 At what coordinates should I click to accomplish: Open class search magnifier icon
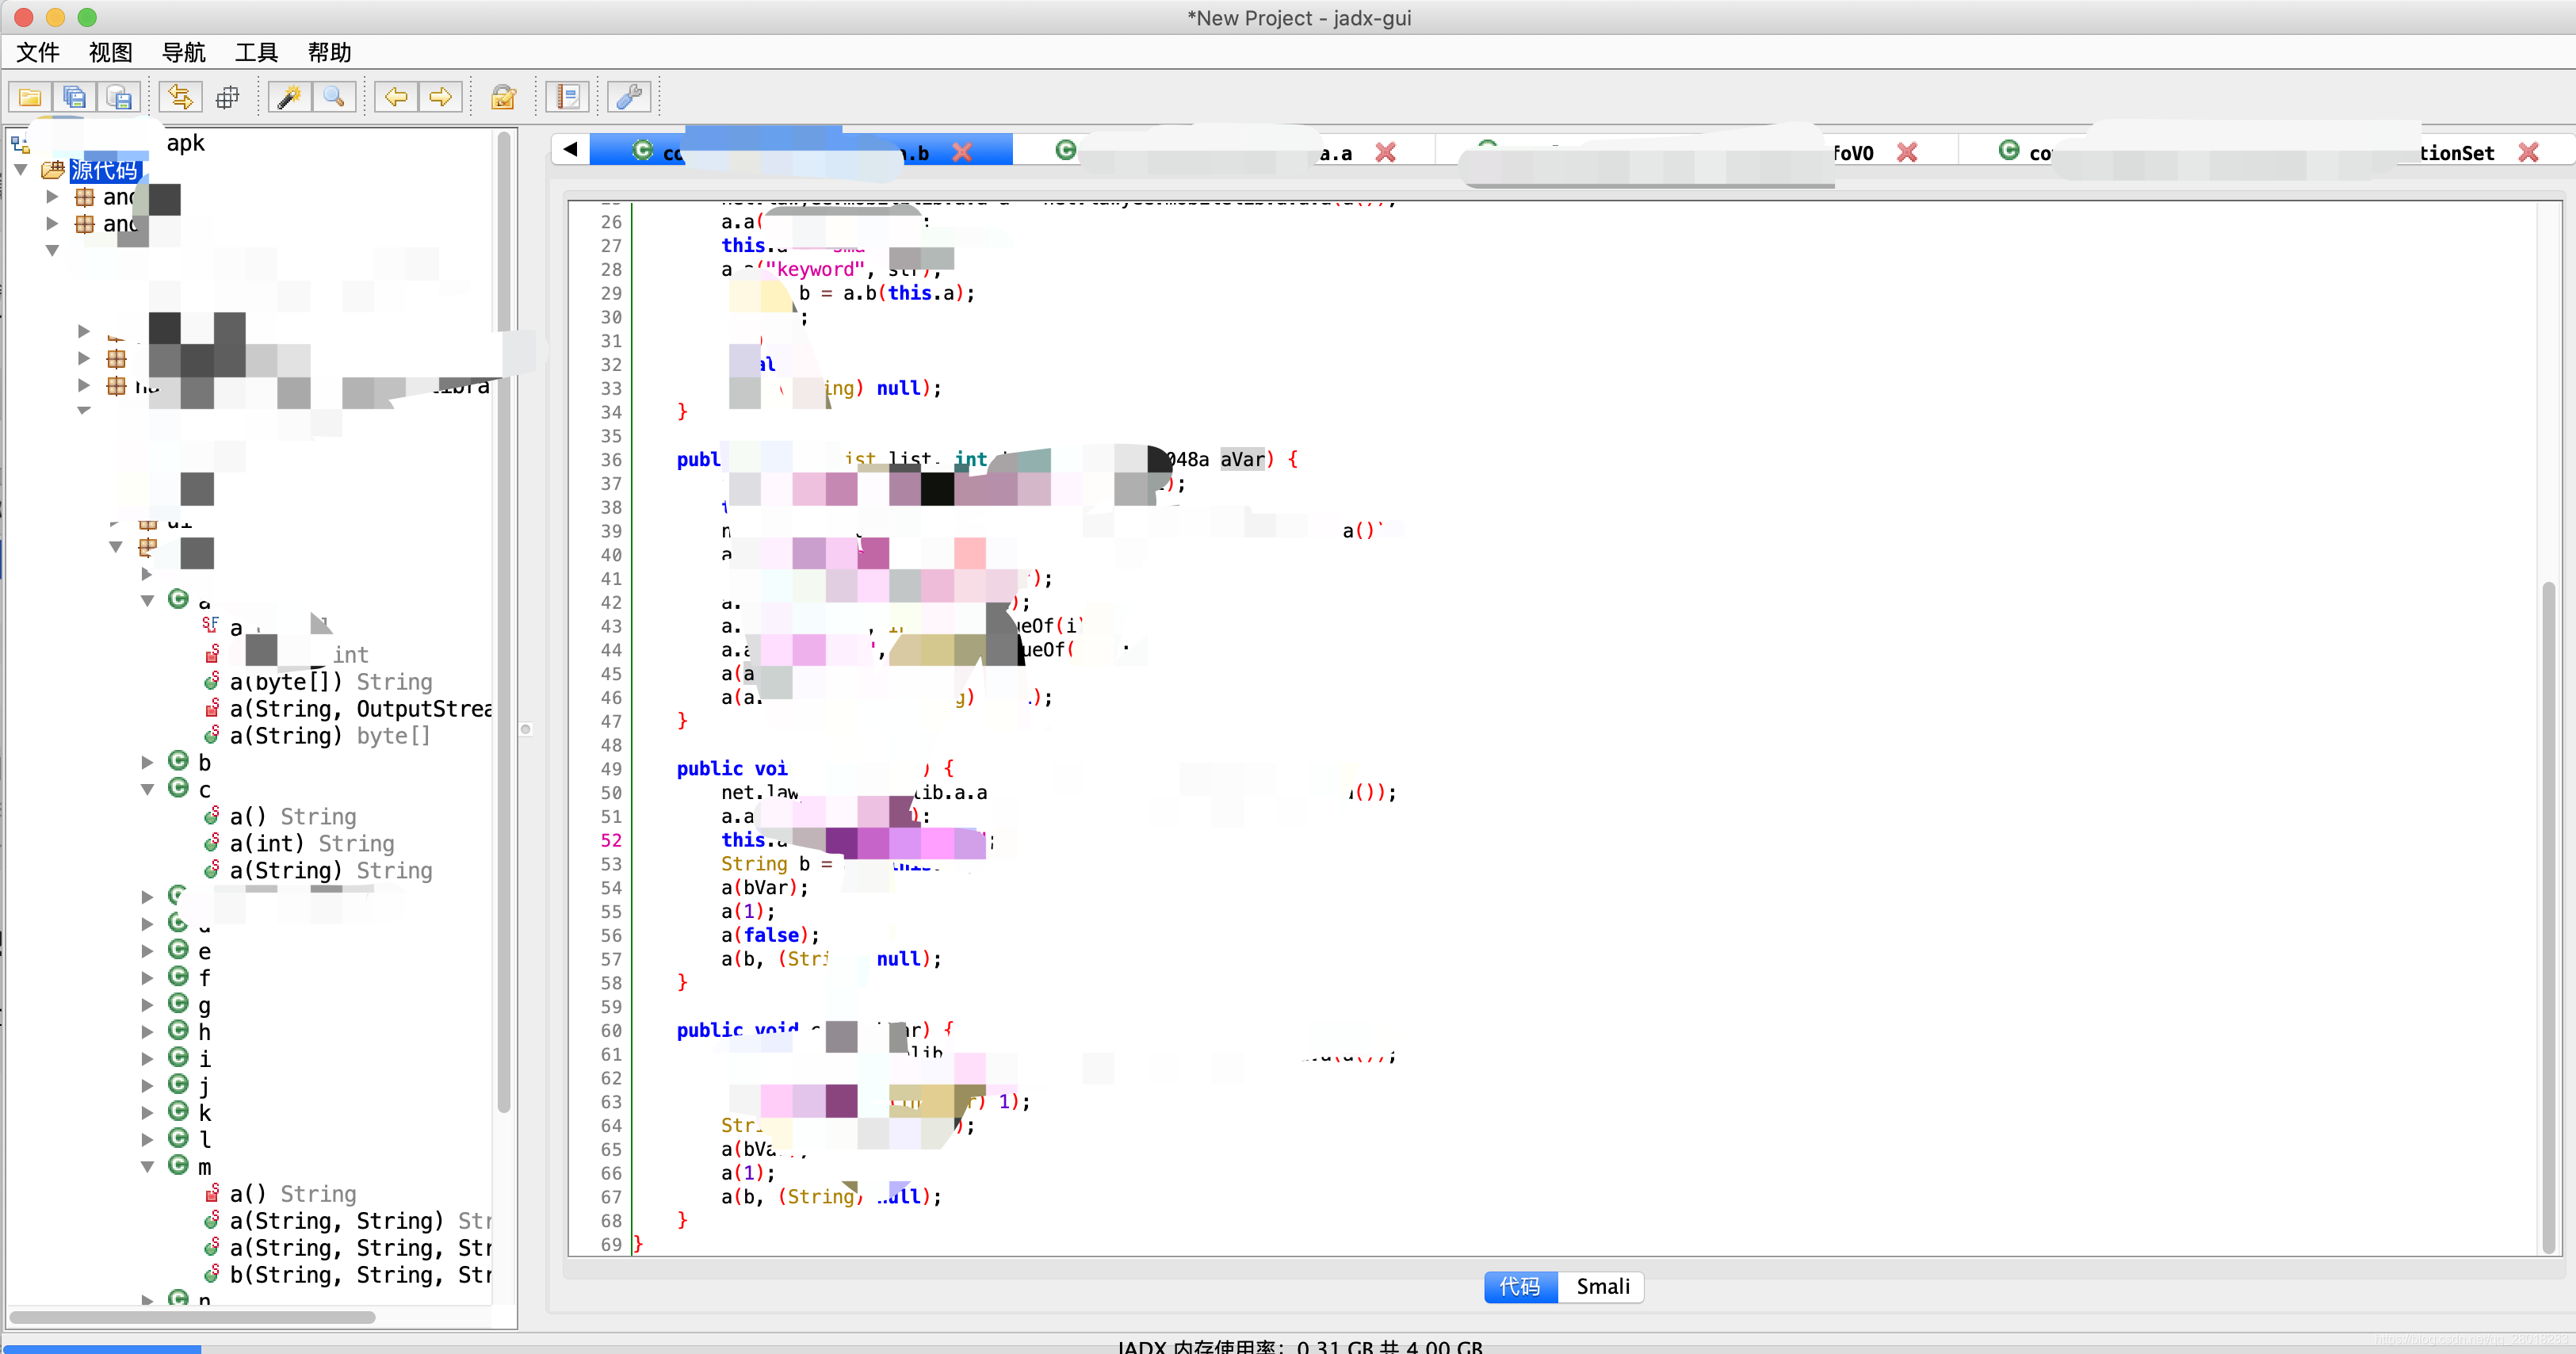(x=334, y=97)
